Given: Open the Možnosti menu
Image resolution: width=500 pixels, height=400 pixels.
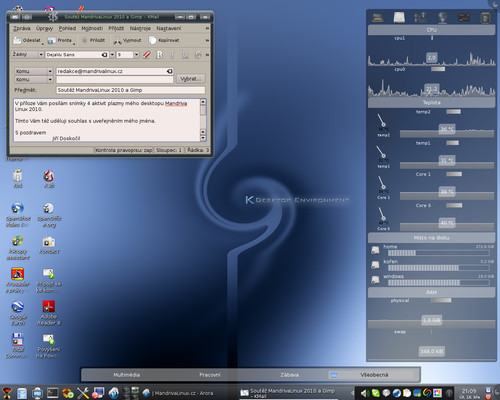Looking at the screenshot, I should click(92, 28).
